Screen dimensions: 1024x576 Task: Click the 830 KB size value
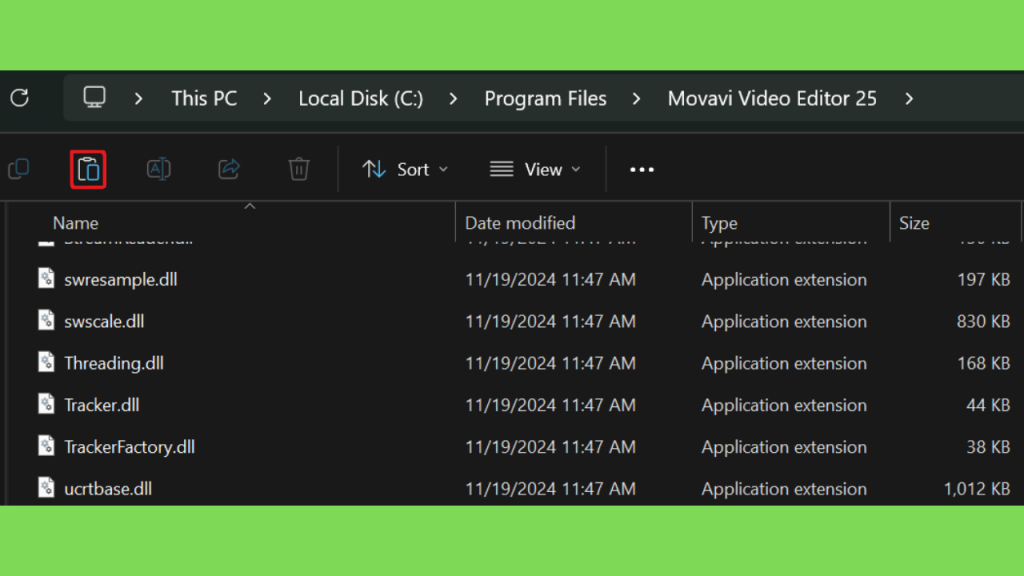click(x=984, y=321)
